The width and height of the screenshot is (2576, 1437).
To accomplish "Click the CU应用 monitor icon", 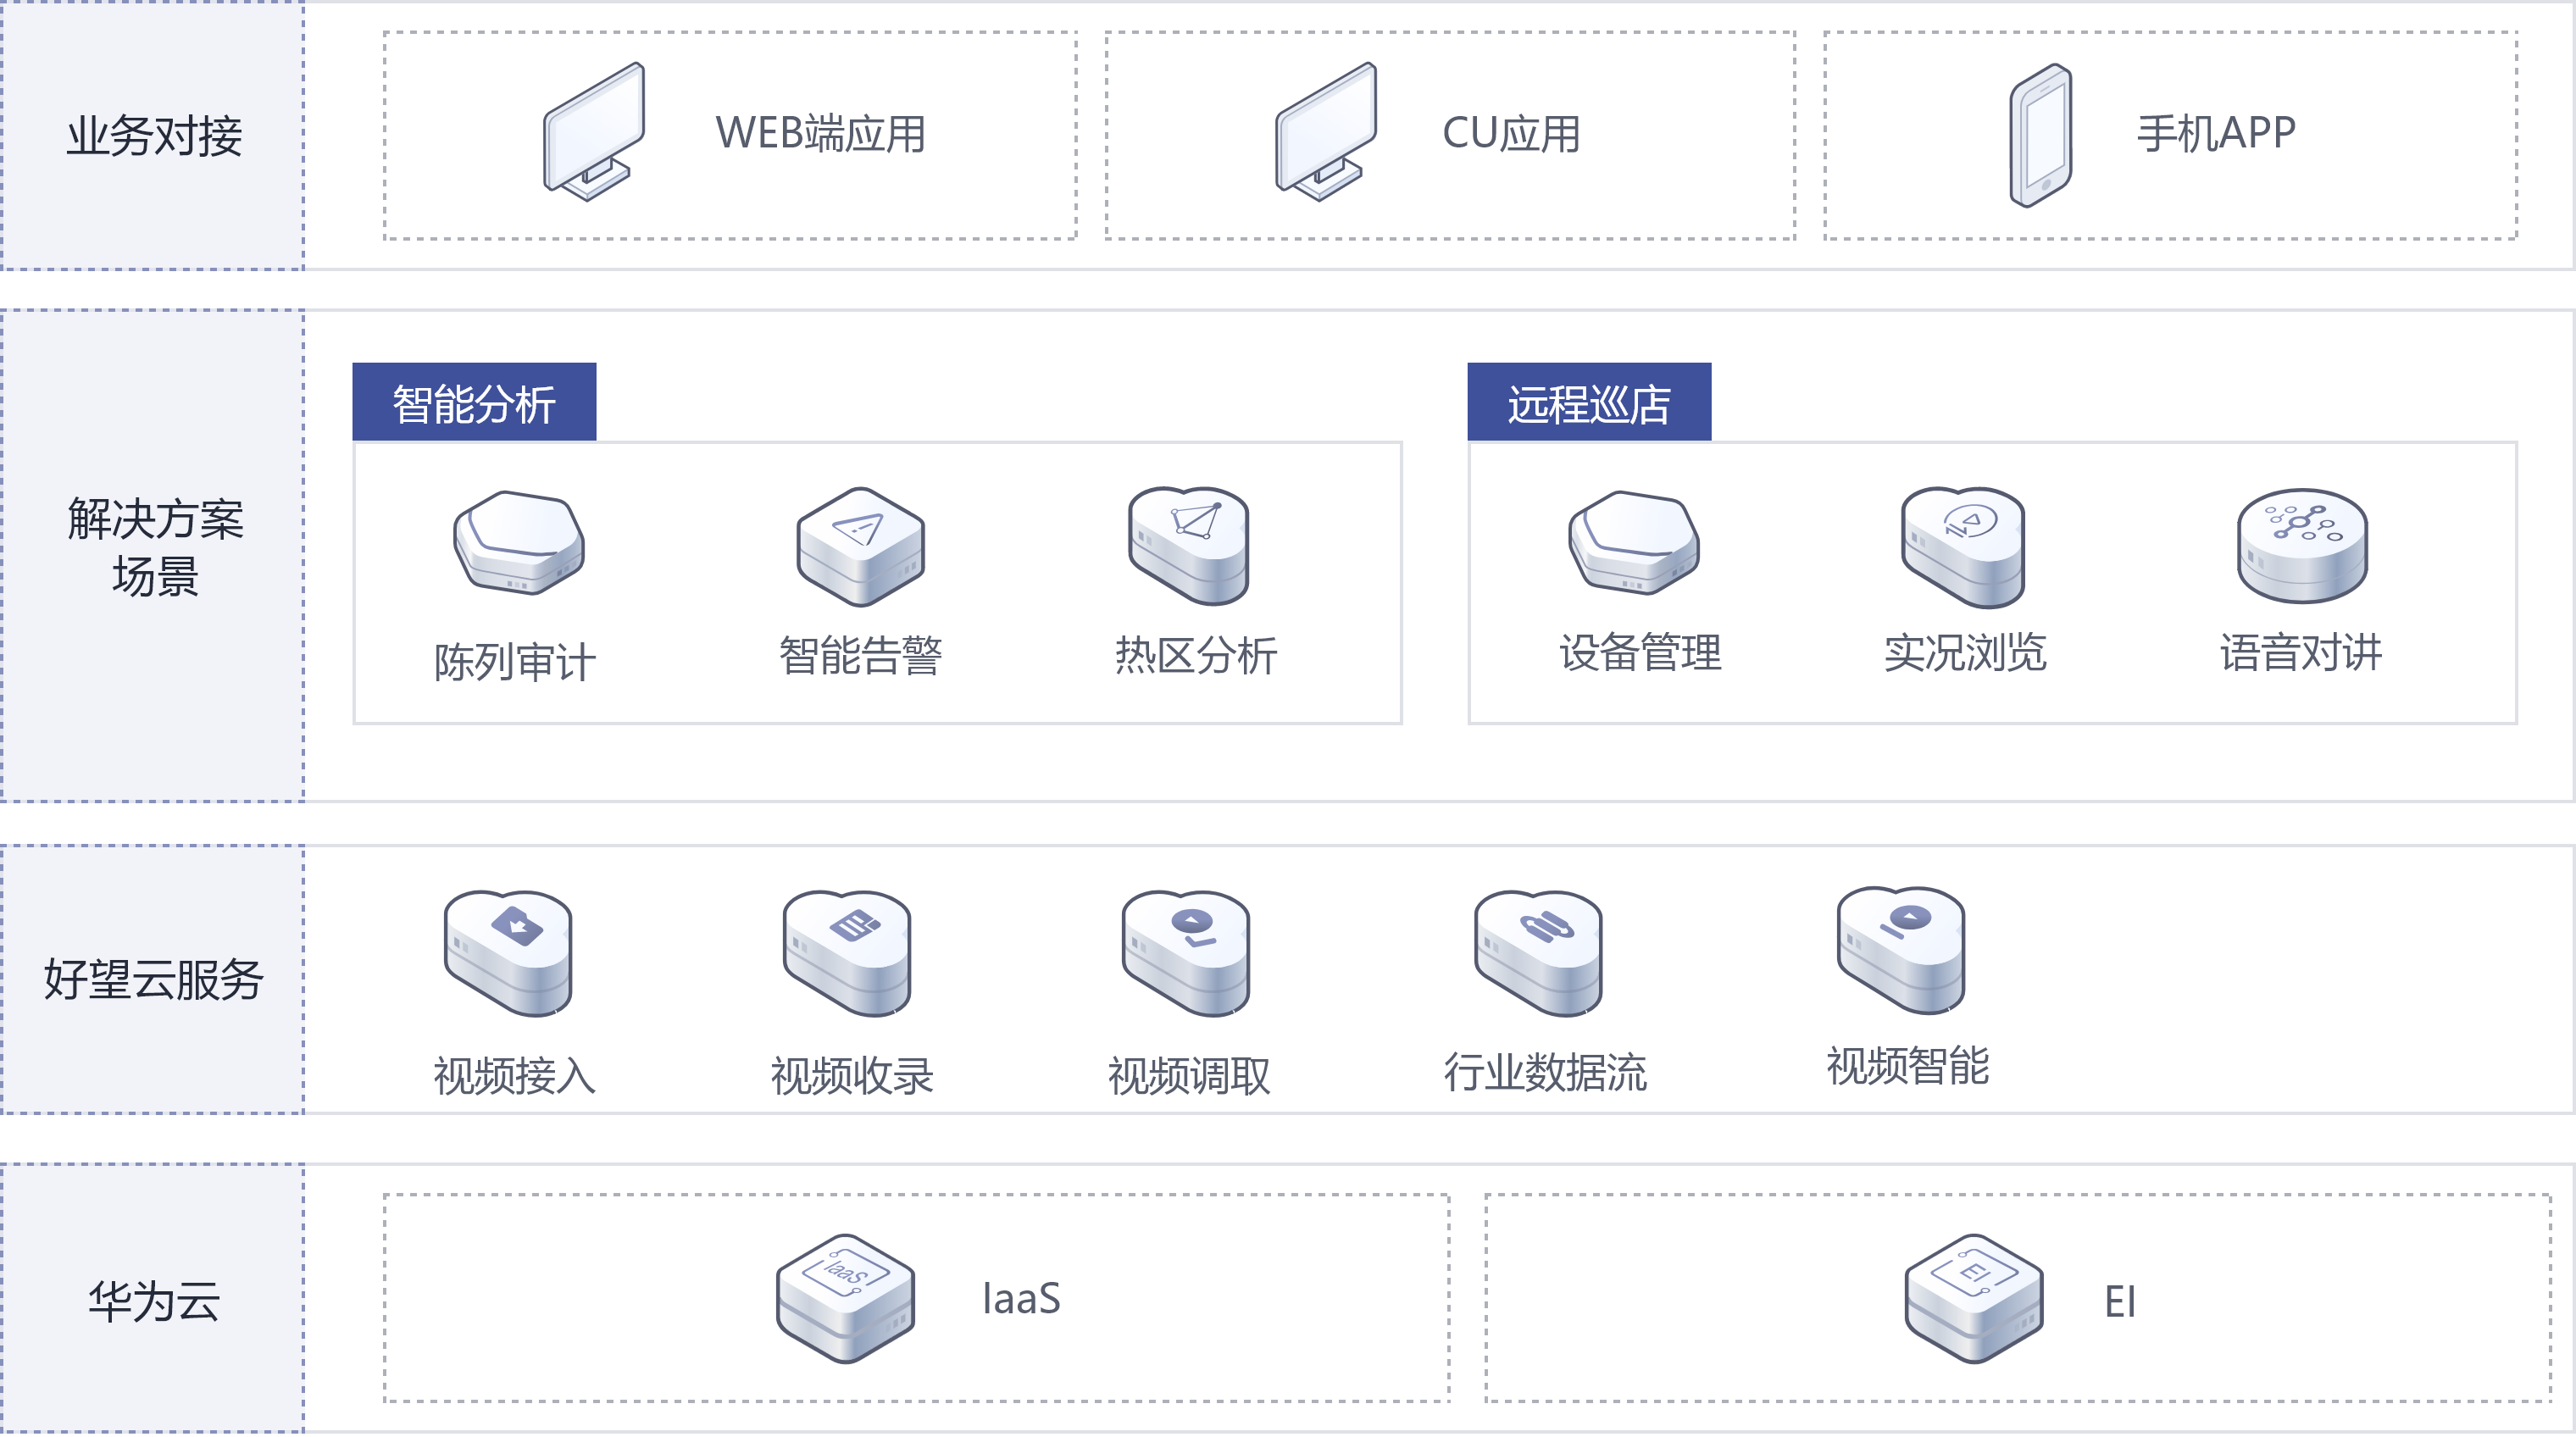I will point(1326,132).
